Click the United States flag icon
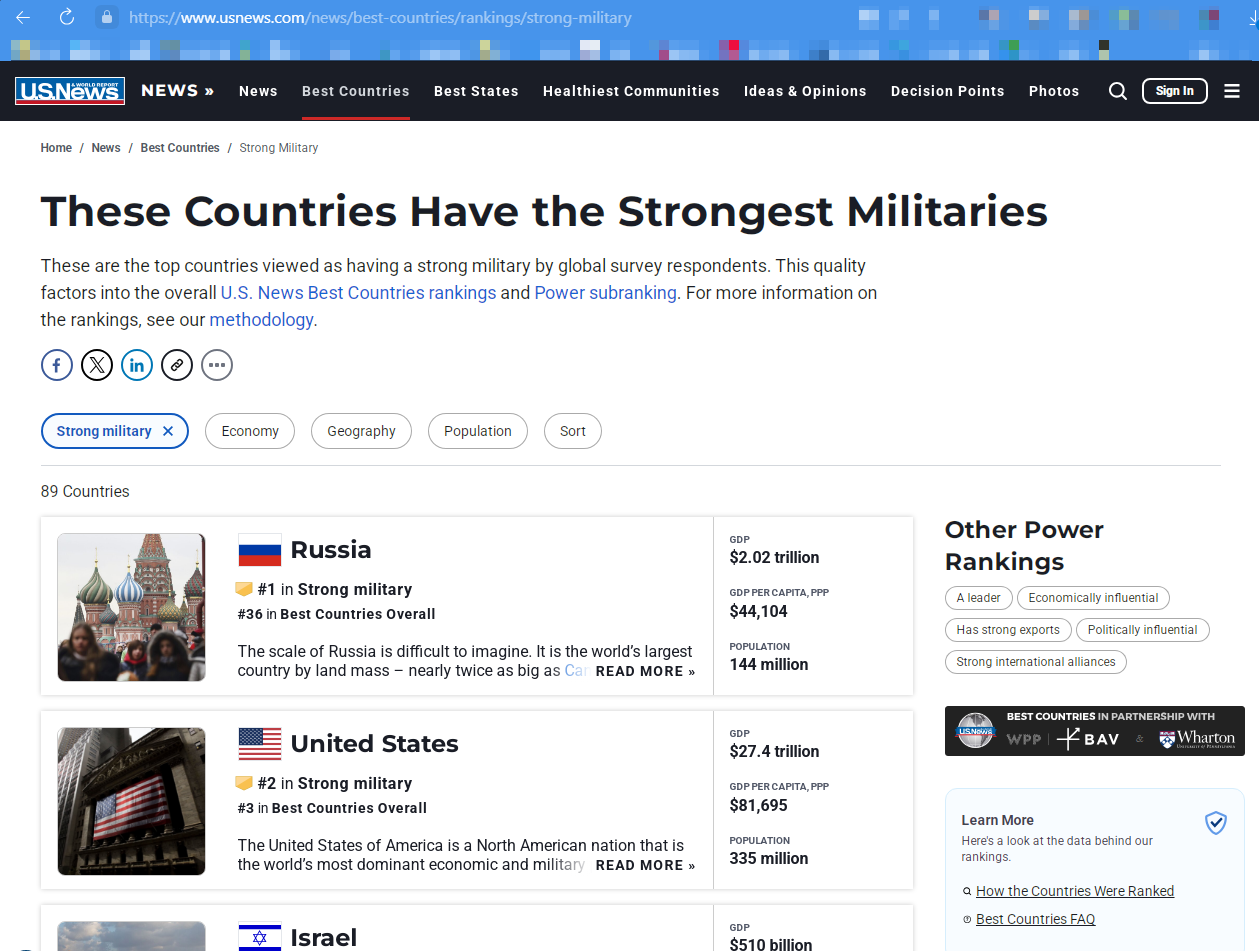 [260, 744]
